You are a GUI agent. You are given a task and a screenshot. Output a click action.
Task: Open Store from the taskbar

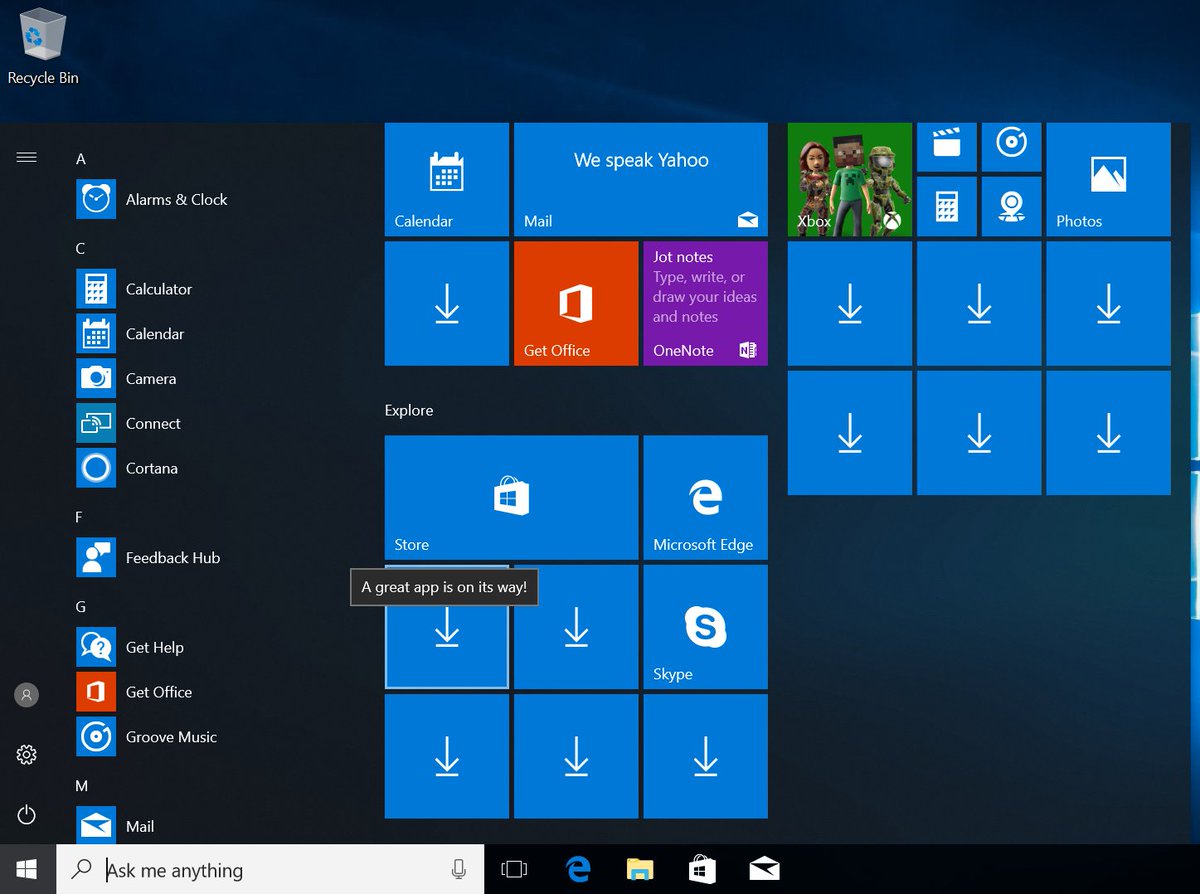(702, 869)
